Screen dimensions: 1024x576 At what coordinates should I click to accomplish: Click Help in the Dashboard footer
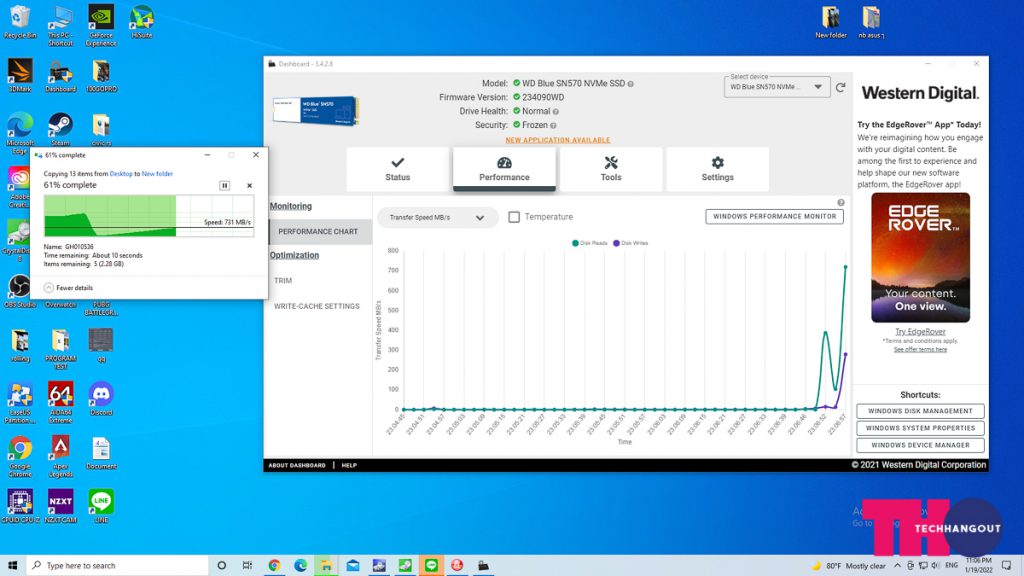point(349,466)
